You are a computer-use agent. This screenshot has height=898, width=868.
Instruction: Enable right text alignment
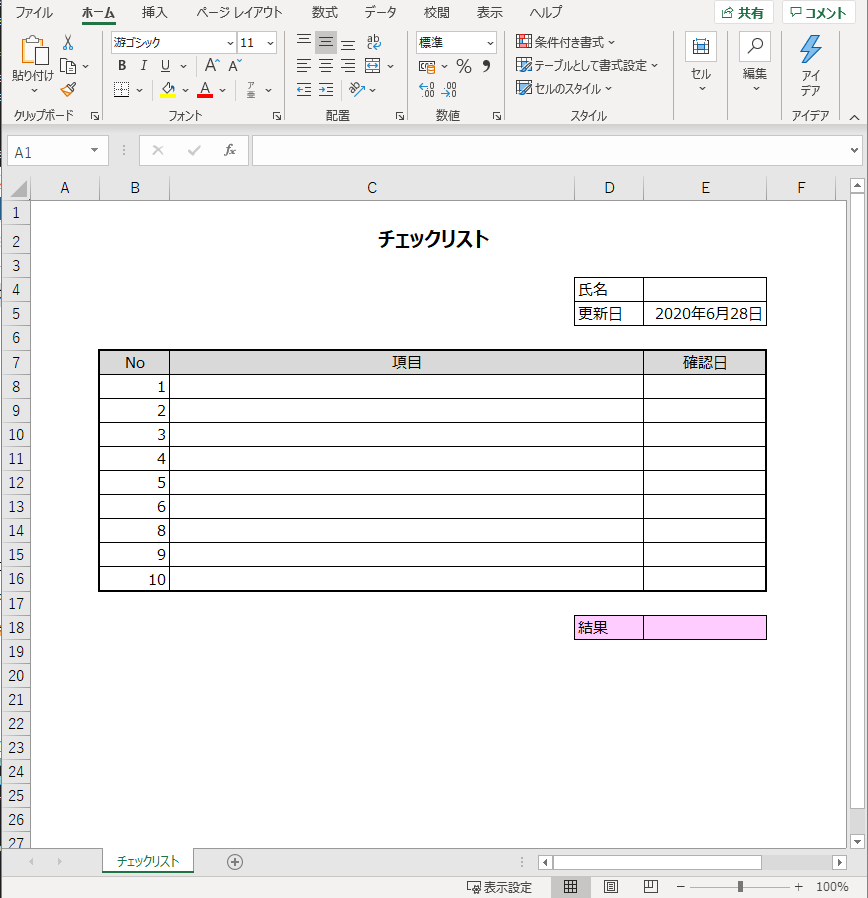click(347, 65)
